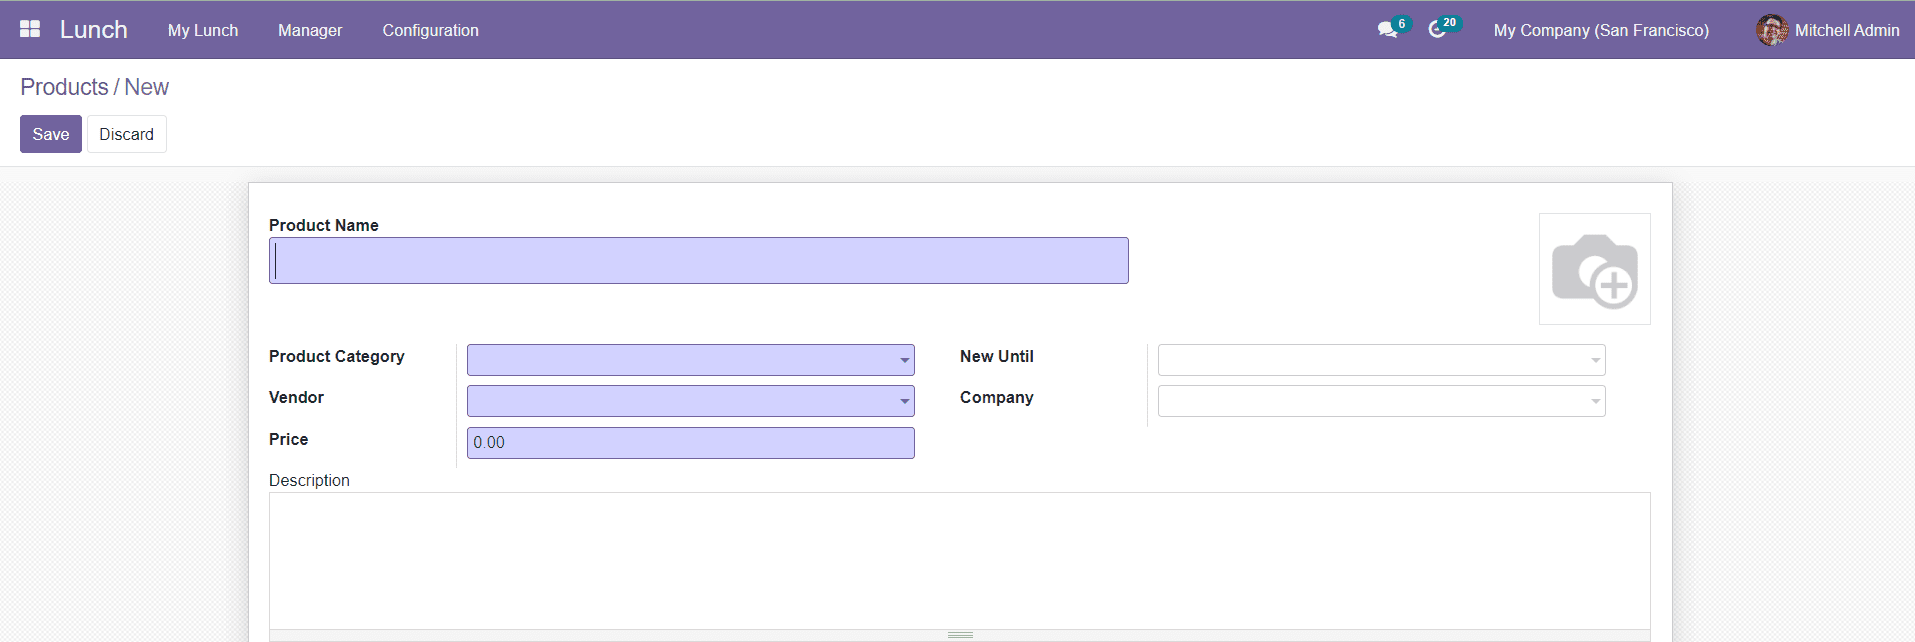Open the activities clock icon
The height and width of the screenshot is (642, 1915).
(1437, 30)
